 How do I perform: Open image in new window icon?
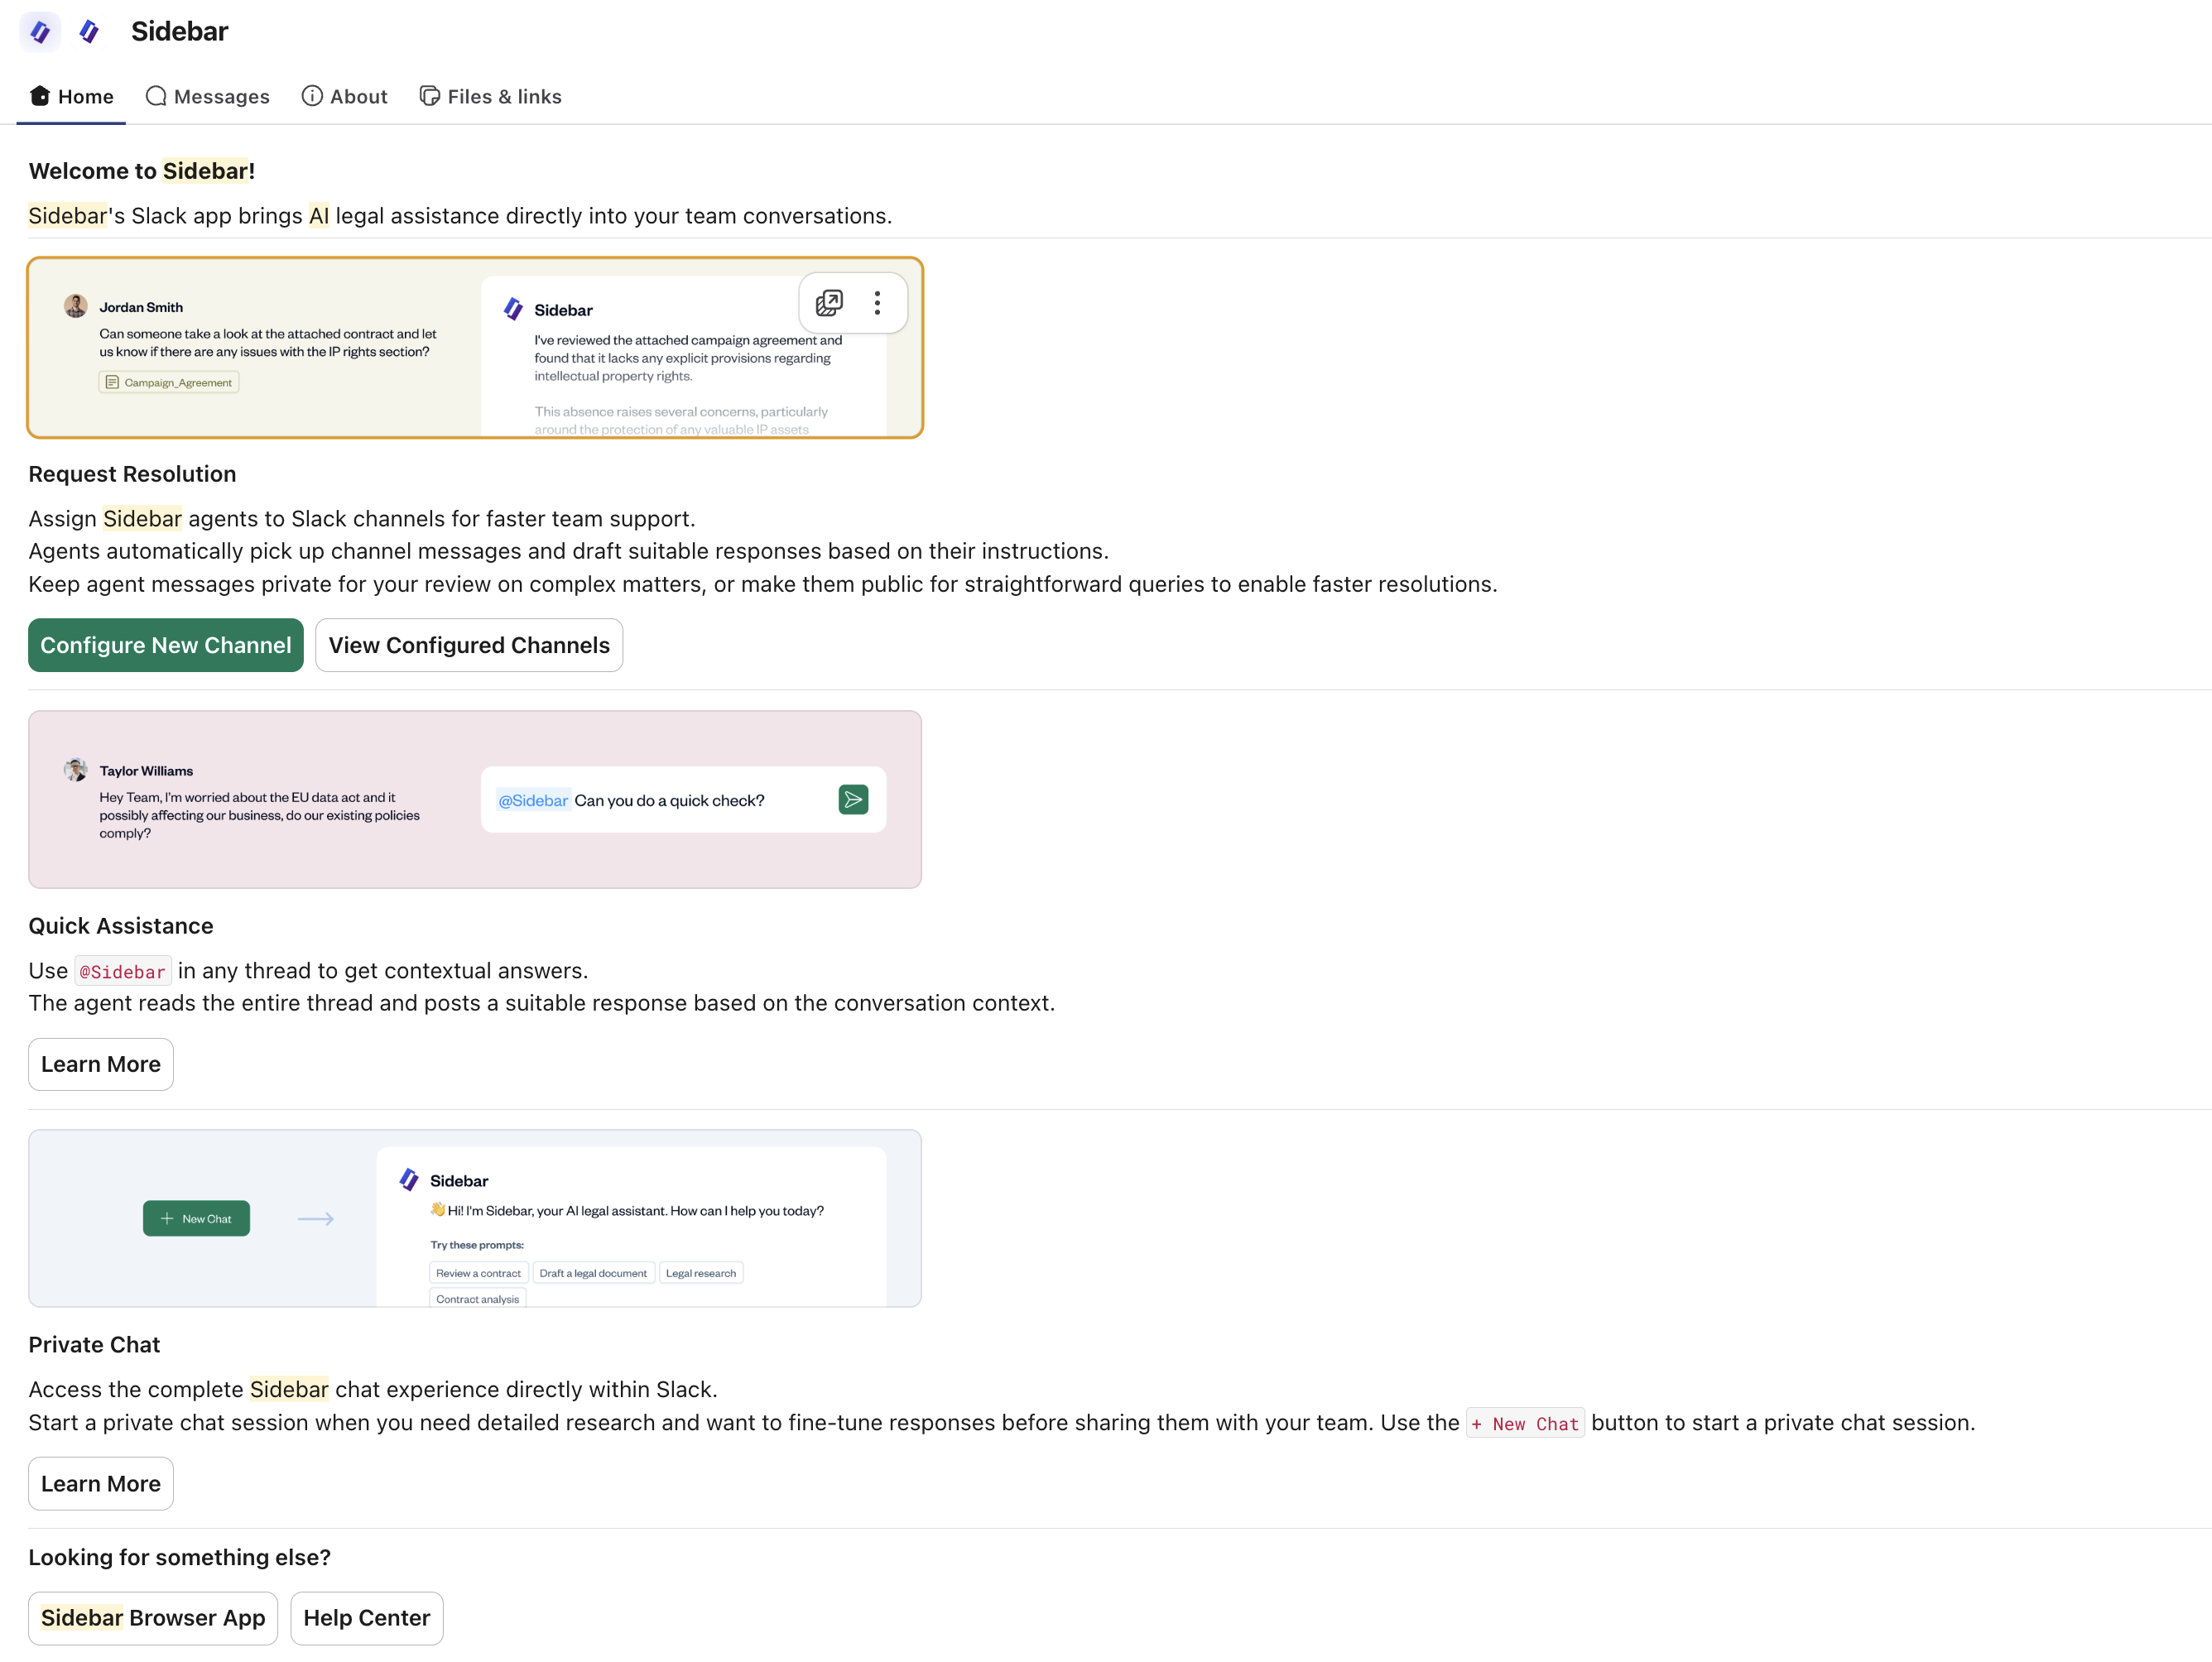tap(829, 303)
